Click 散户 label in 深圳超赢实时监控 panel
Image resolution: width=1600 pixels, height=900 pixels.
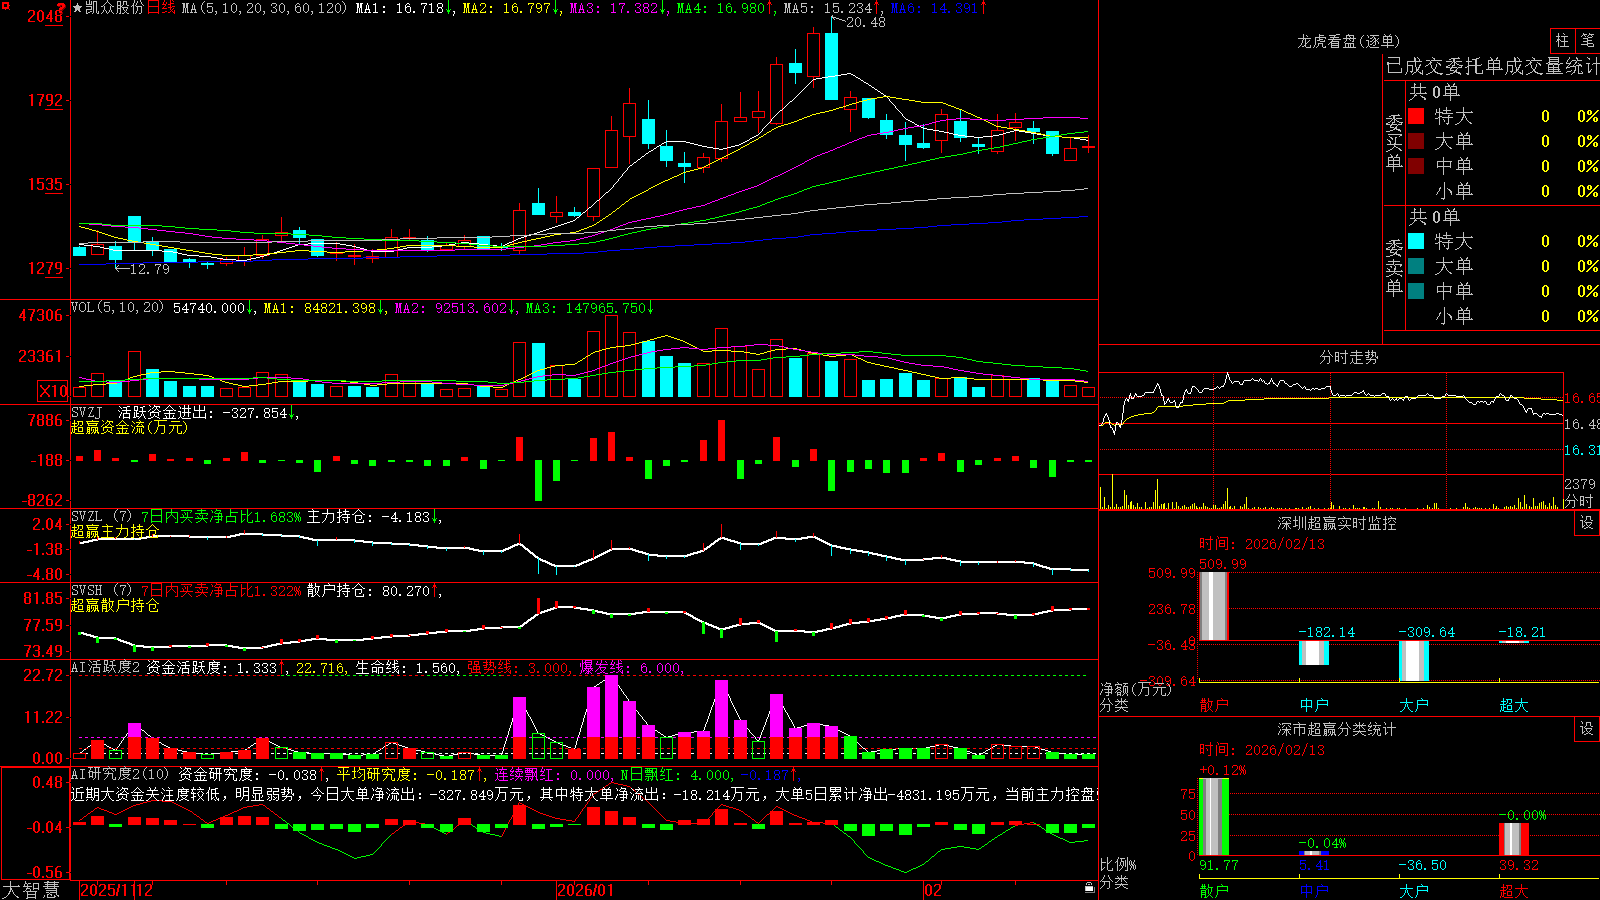pos(1213,705)
